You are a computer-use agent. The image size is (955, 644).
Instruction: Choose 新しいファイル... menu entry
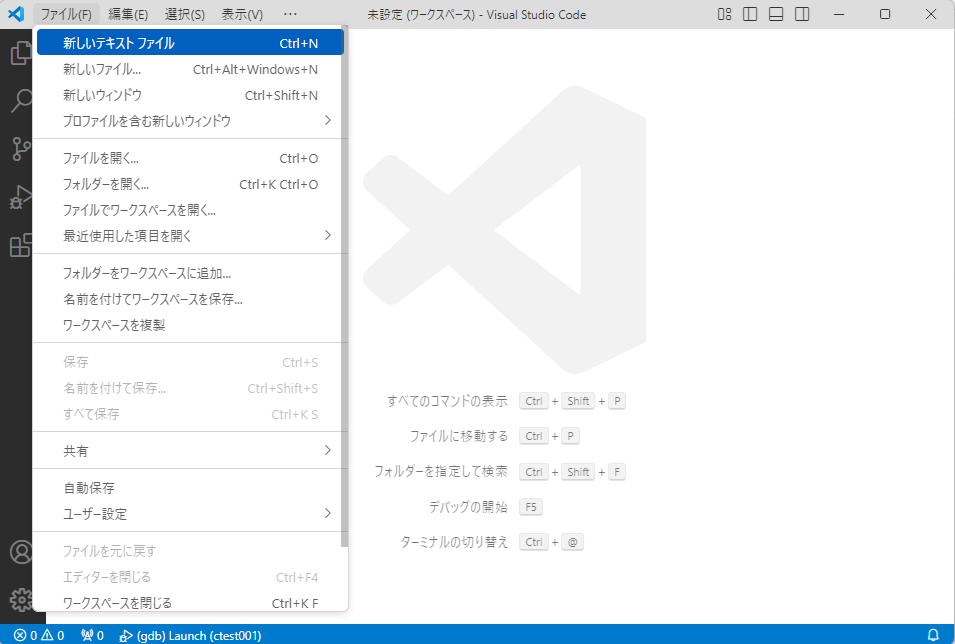point(190,69)
